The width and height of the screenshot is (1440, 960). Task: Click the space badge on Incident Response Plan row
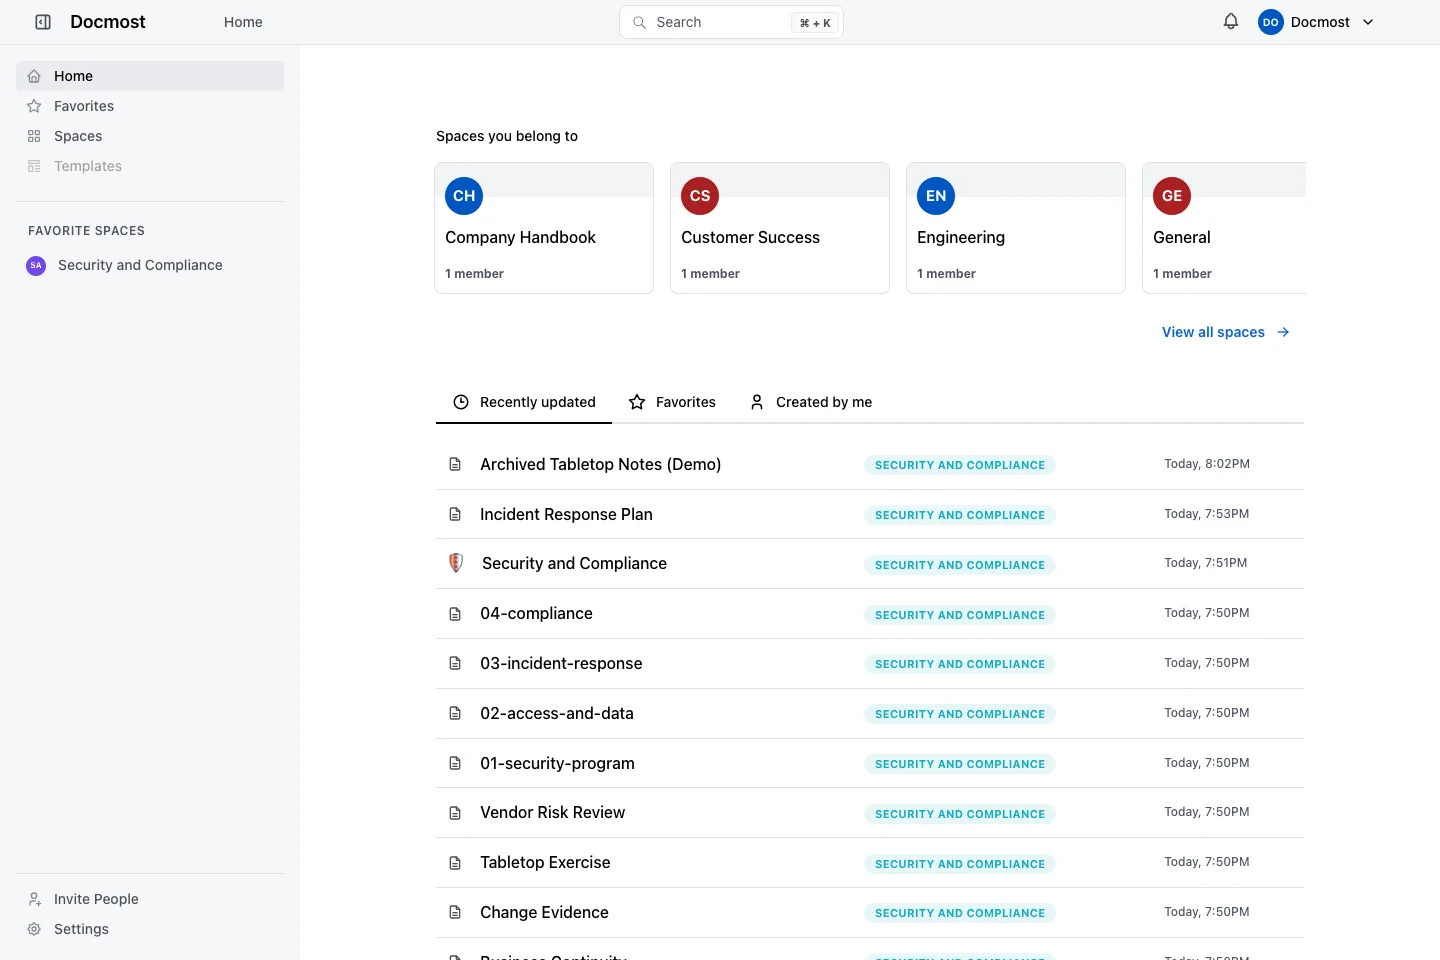960,515
